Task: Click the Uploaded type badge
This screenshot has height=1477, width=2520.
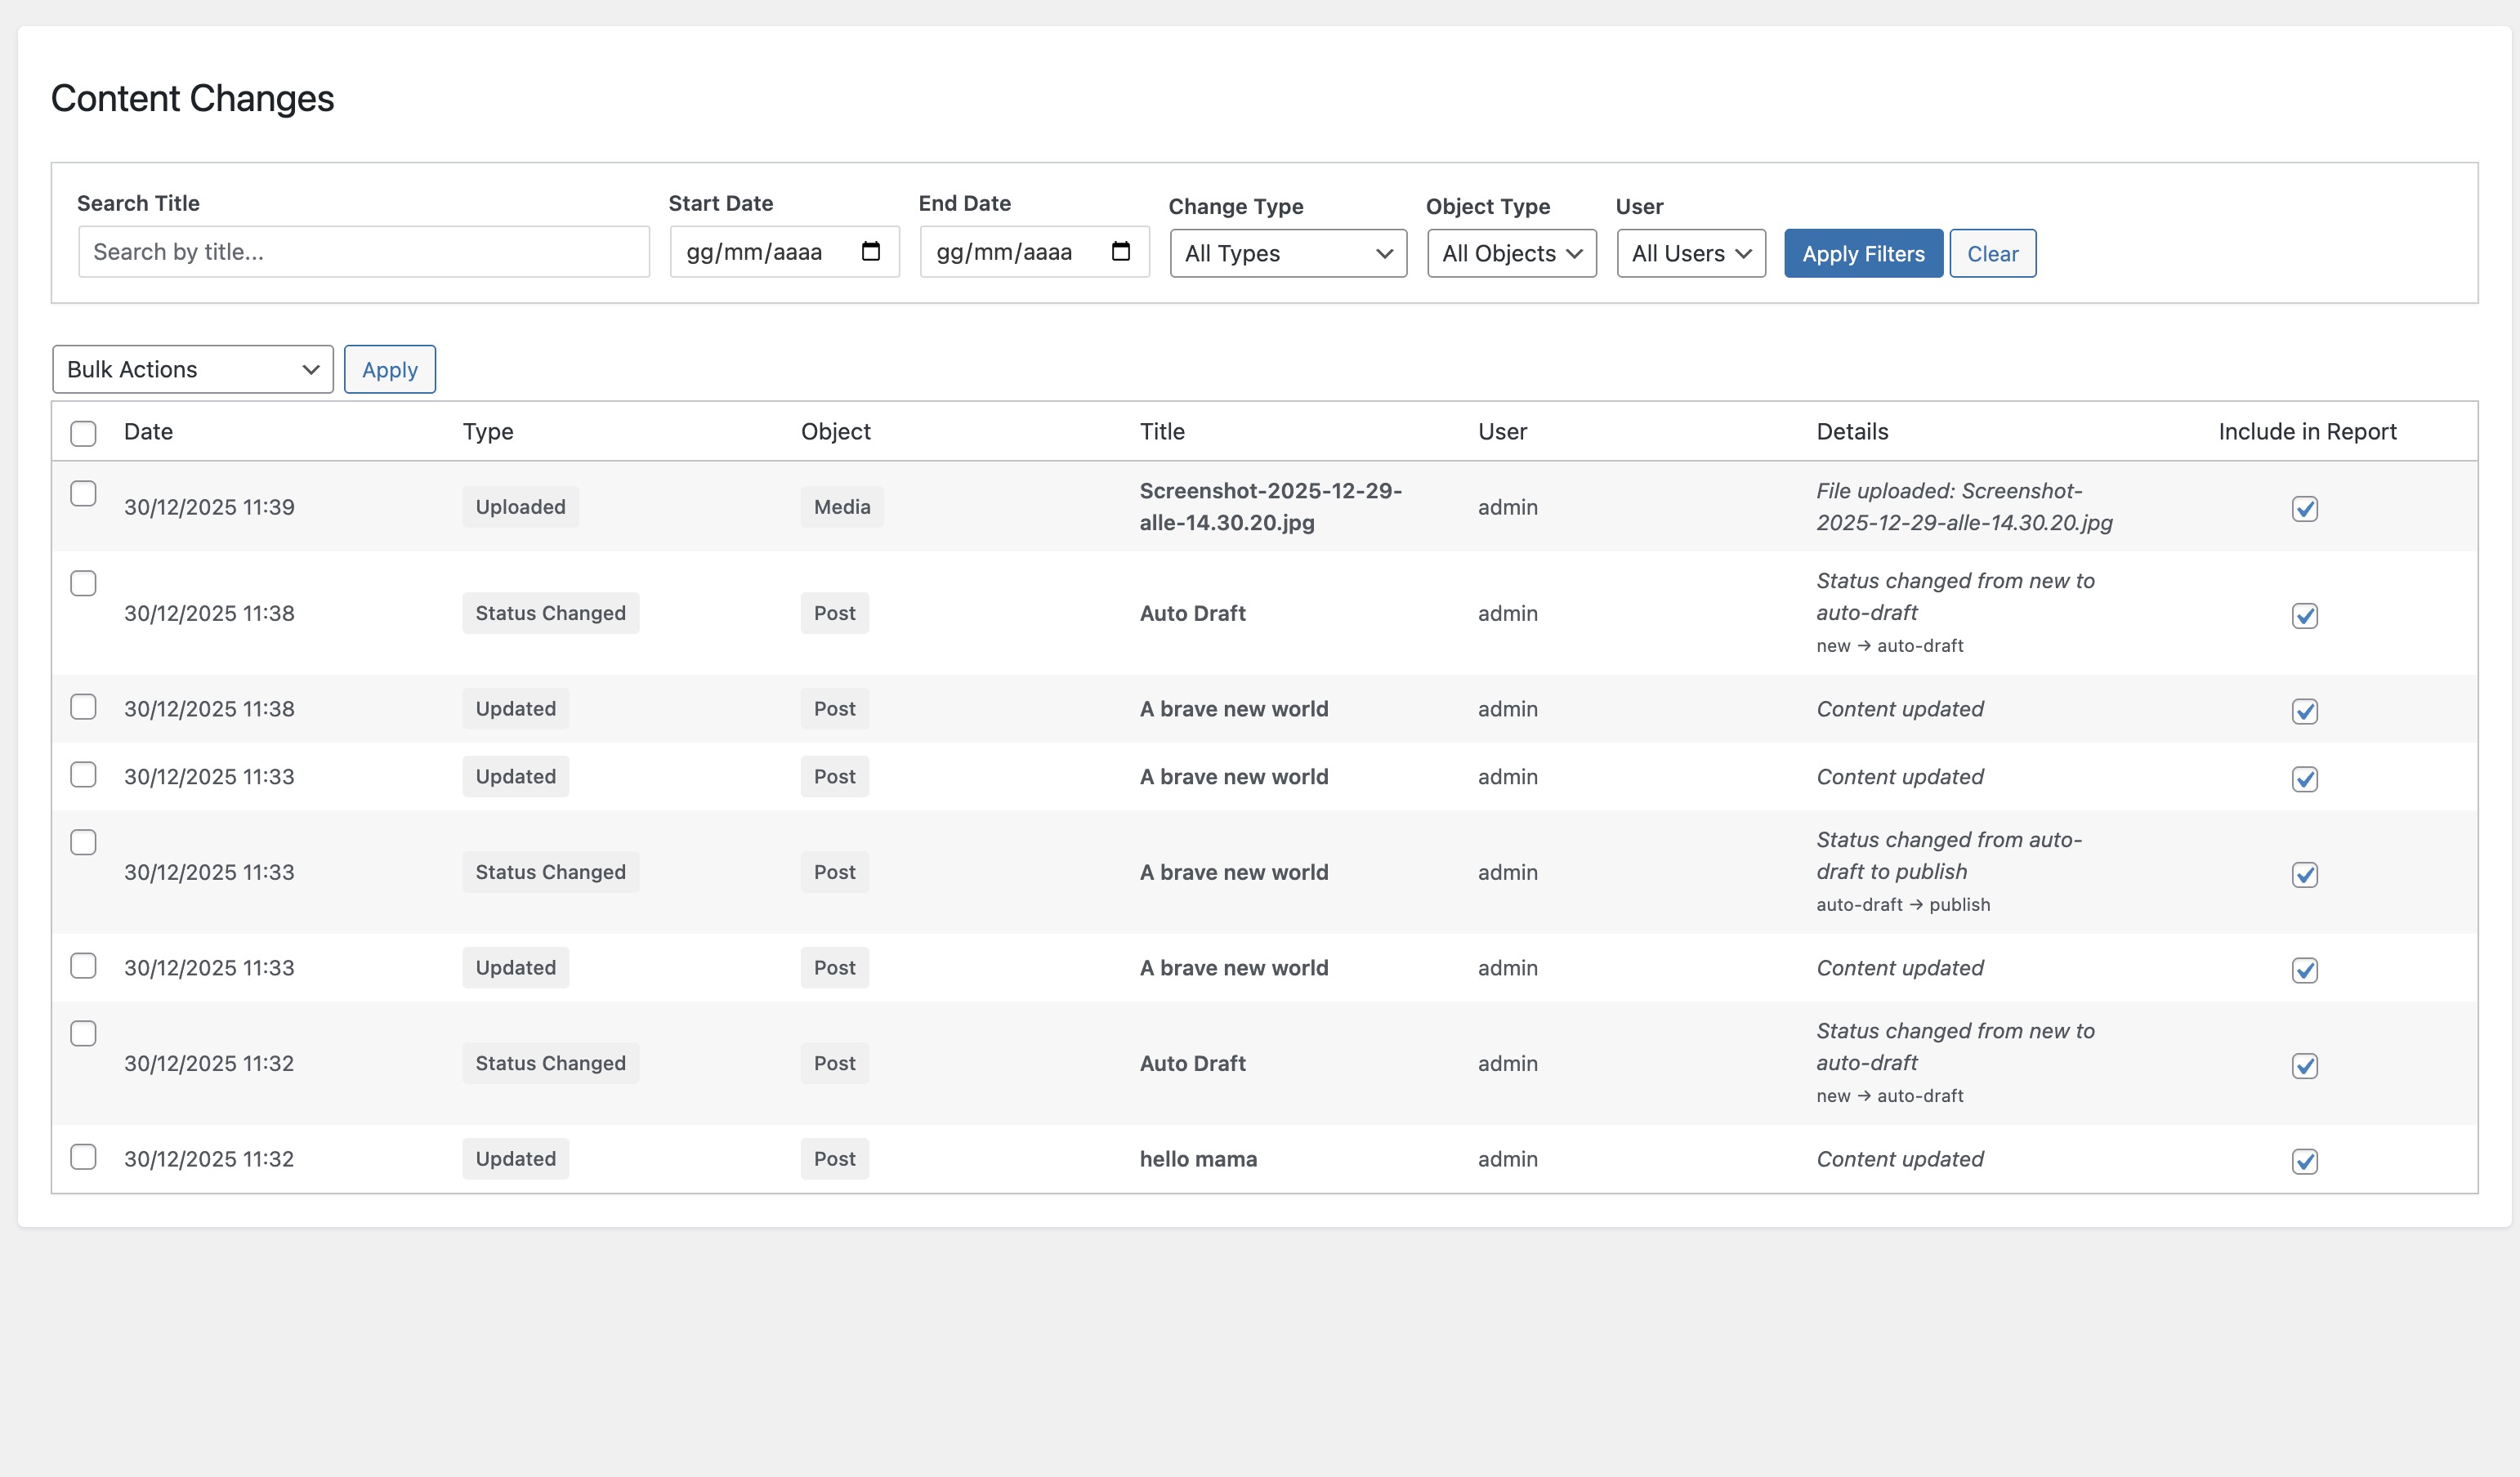Action: 519,507
